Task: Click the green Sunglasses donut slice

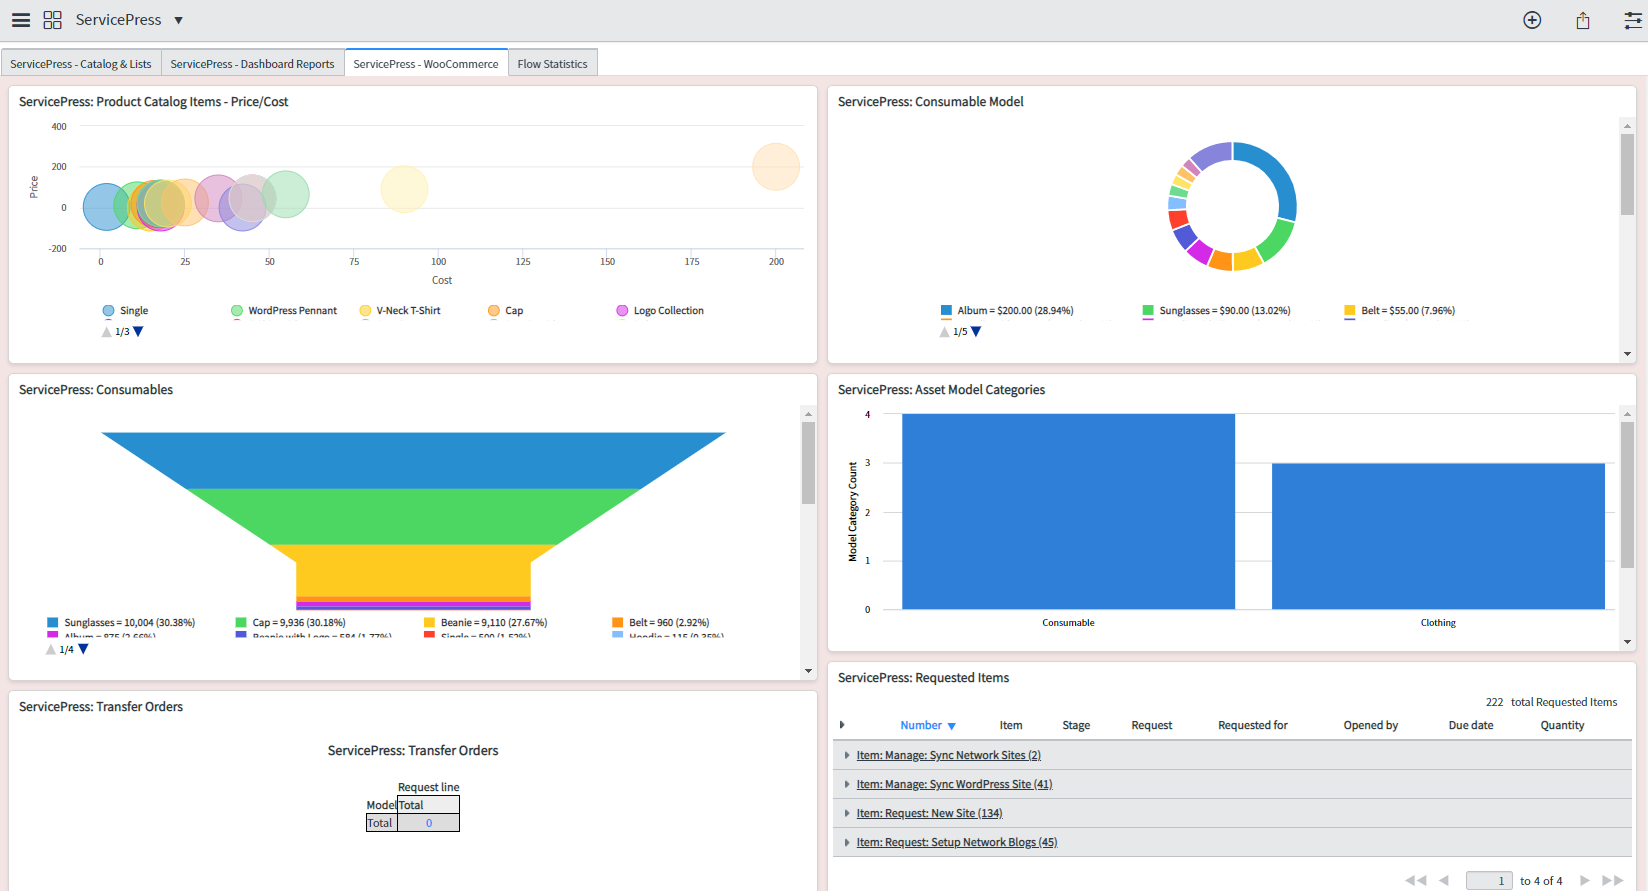Action: [x=1276, y=241]
